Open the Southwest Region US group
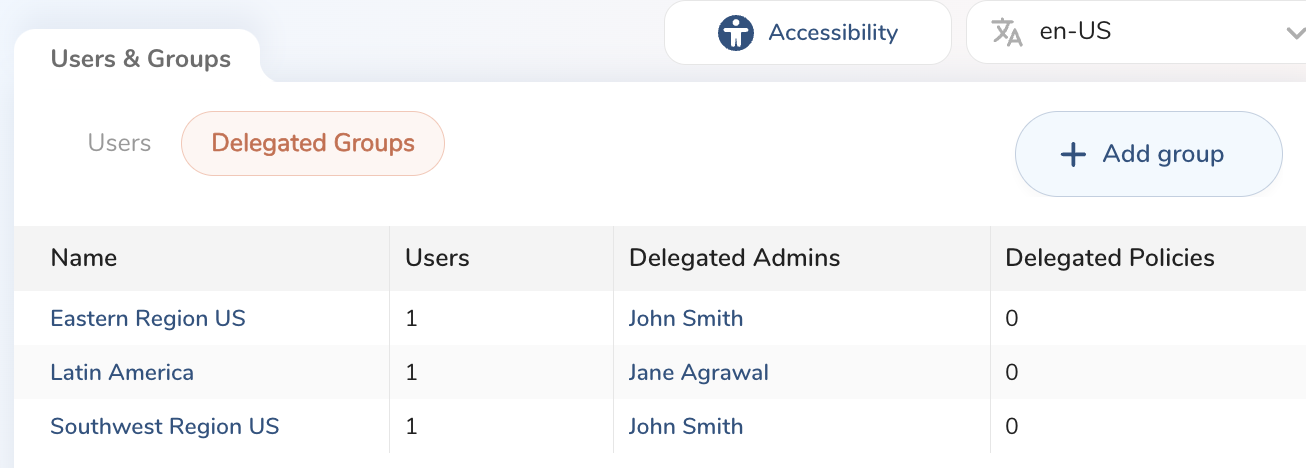This screenshot has height=468, width=1306. pyautogui.click(x=165, y=427)
